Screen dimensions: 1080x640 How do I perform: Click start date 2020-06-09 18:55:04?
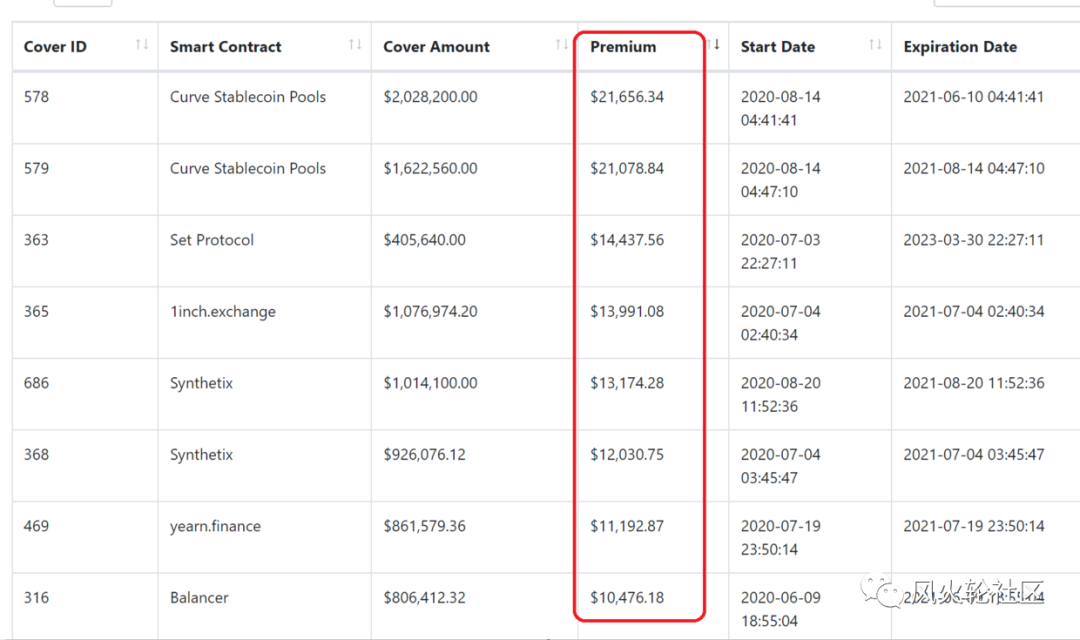coord(781,610)
